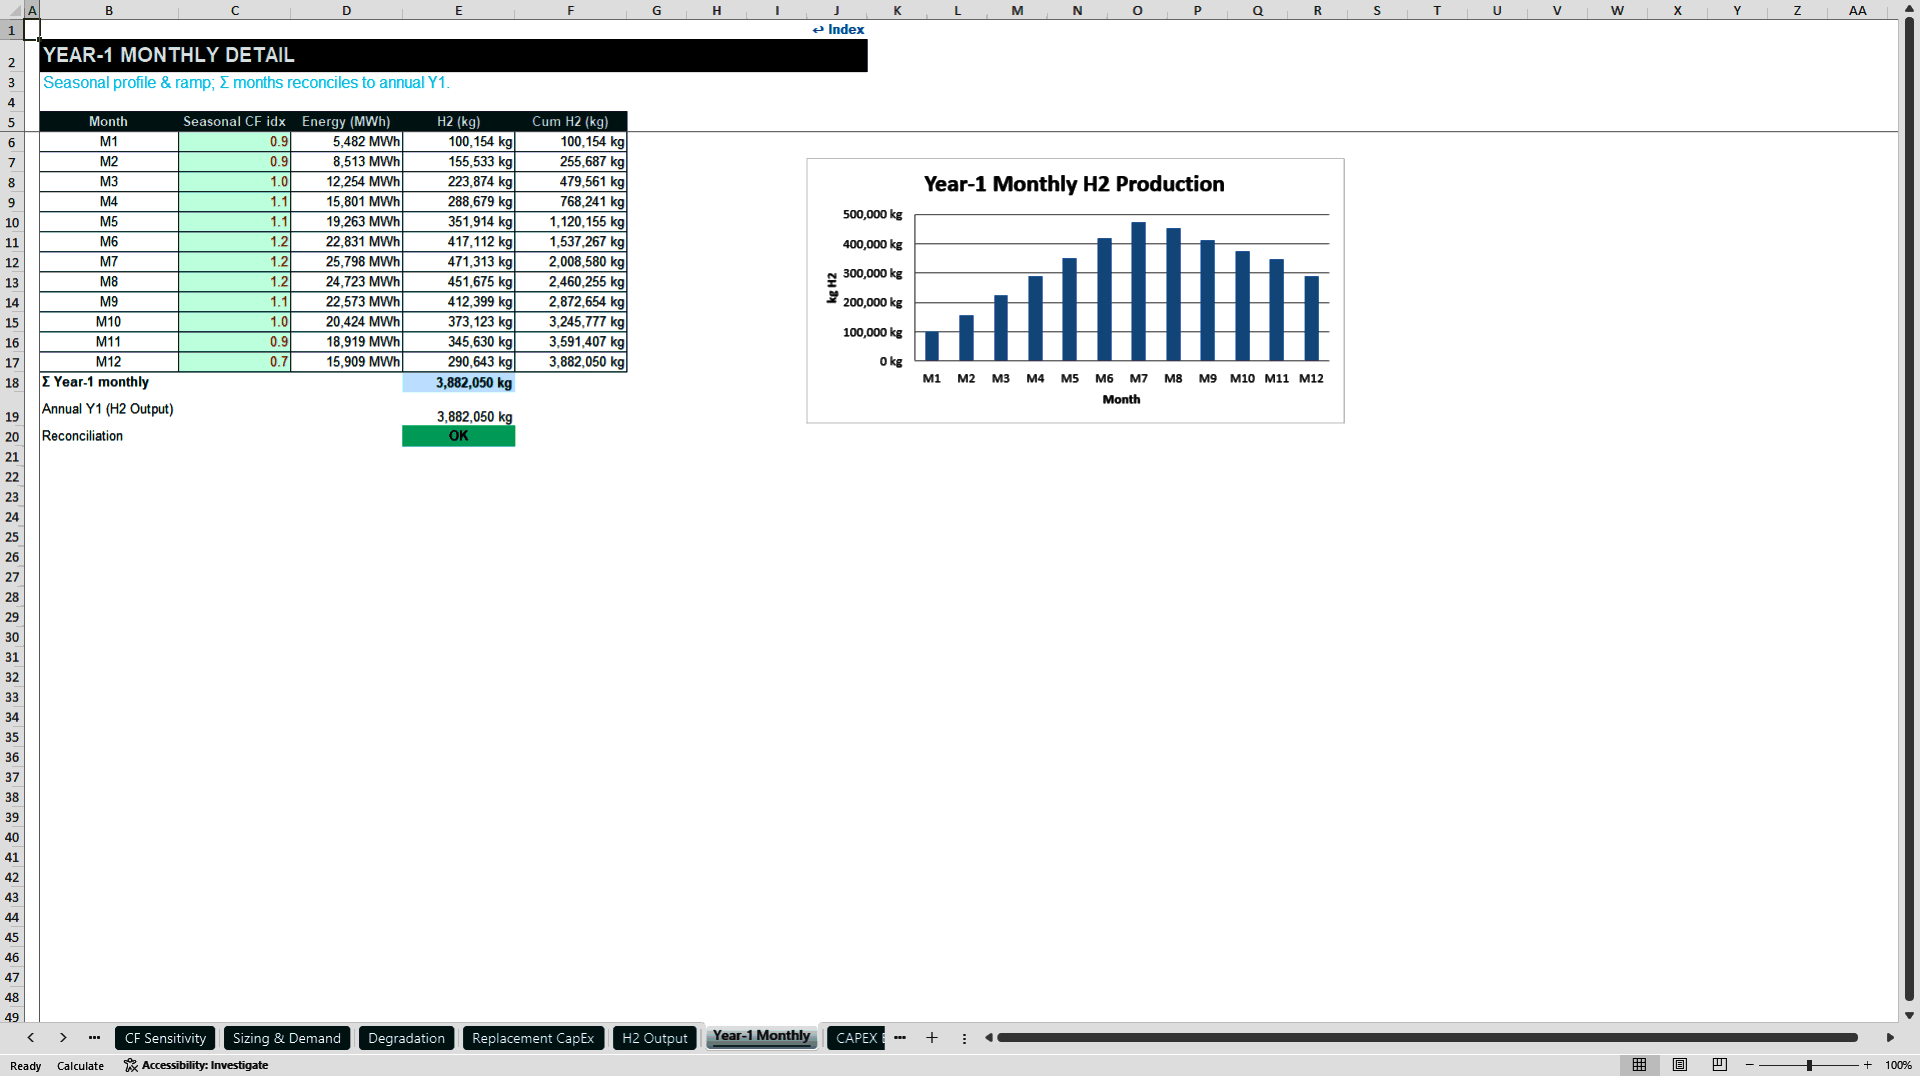
Task: Click the Select All corner button
Action: (x=12, y=10)
